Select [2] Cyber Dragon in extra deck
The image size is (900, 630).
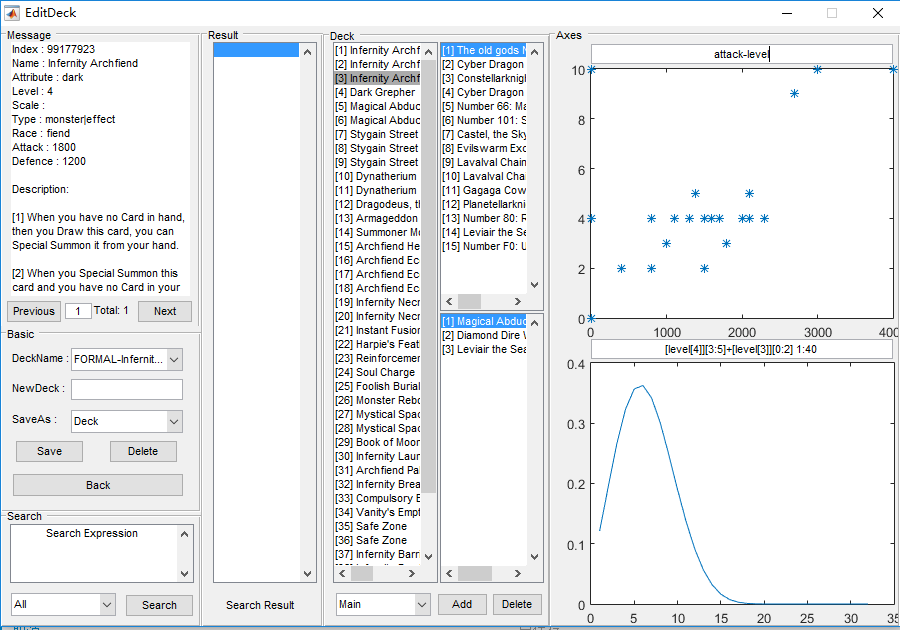484,64
